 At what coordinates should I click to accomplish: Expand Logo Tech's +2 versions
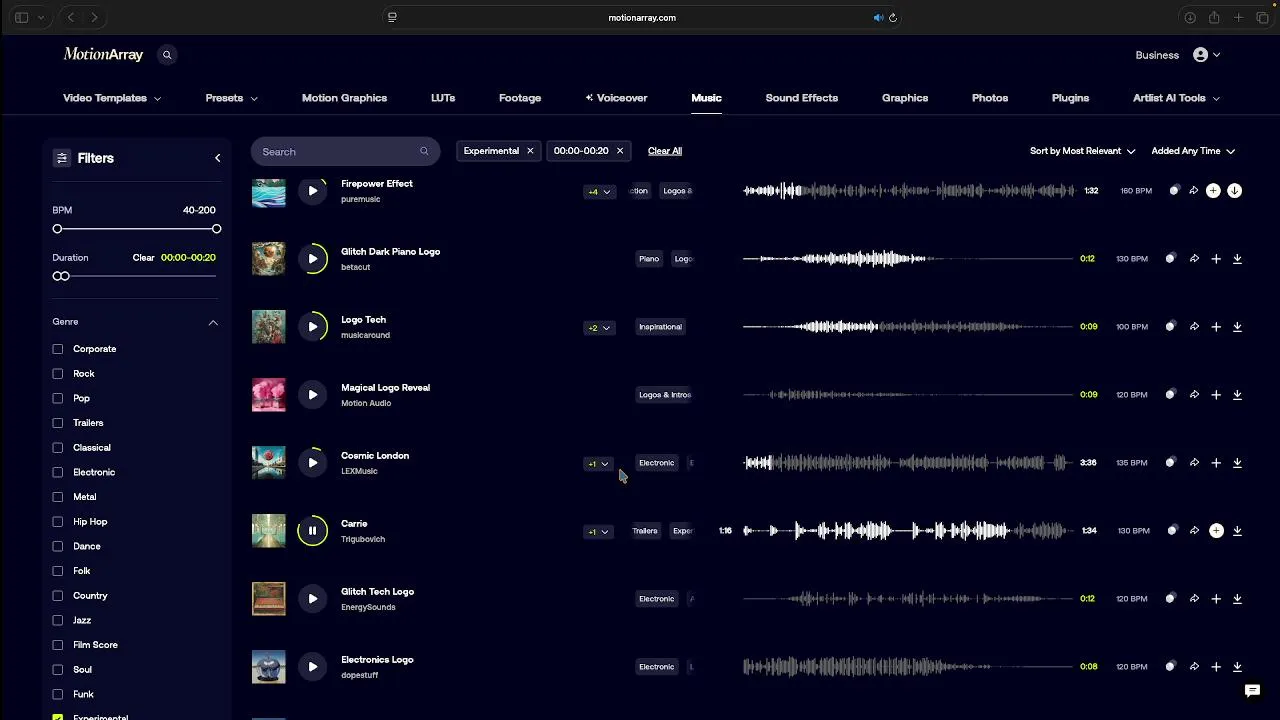click(x=598, y=327)
